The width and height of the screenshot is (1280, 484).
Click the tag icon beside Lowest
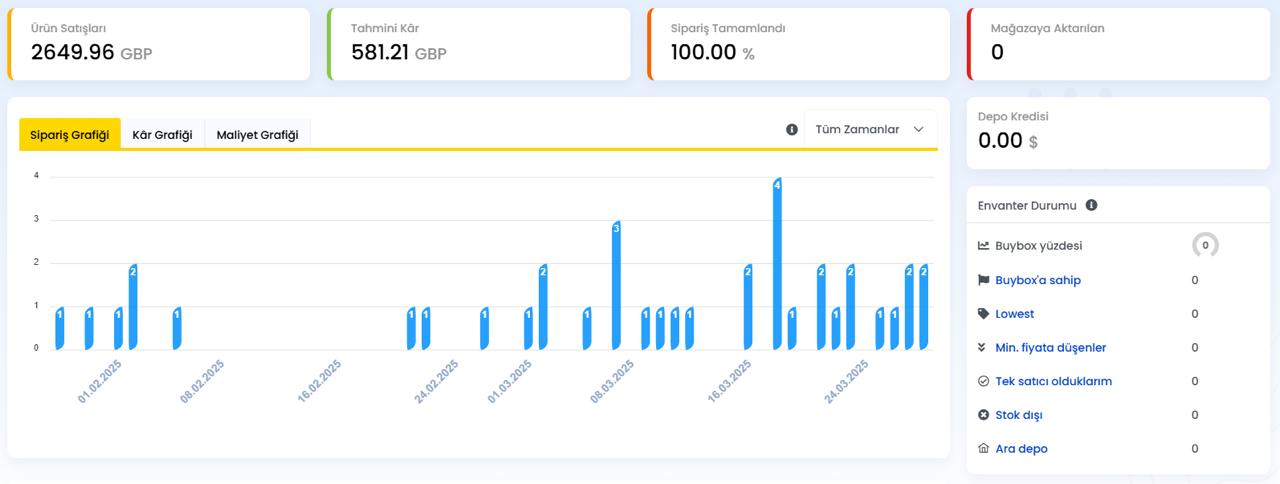[x=983, y=314]
